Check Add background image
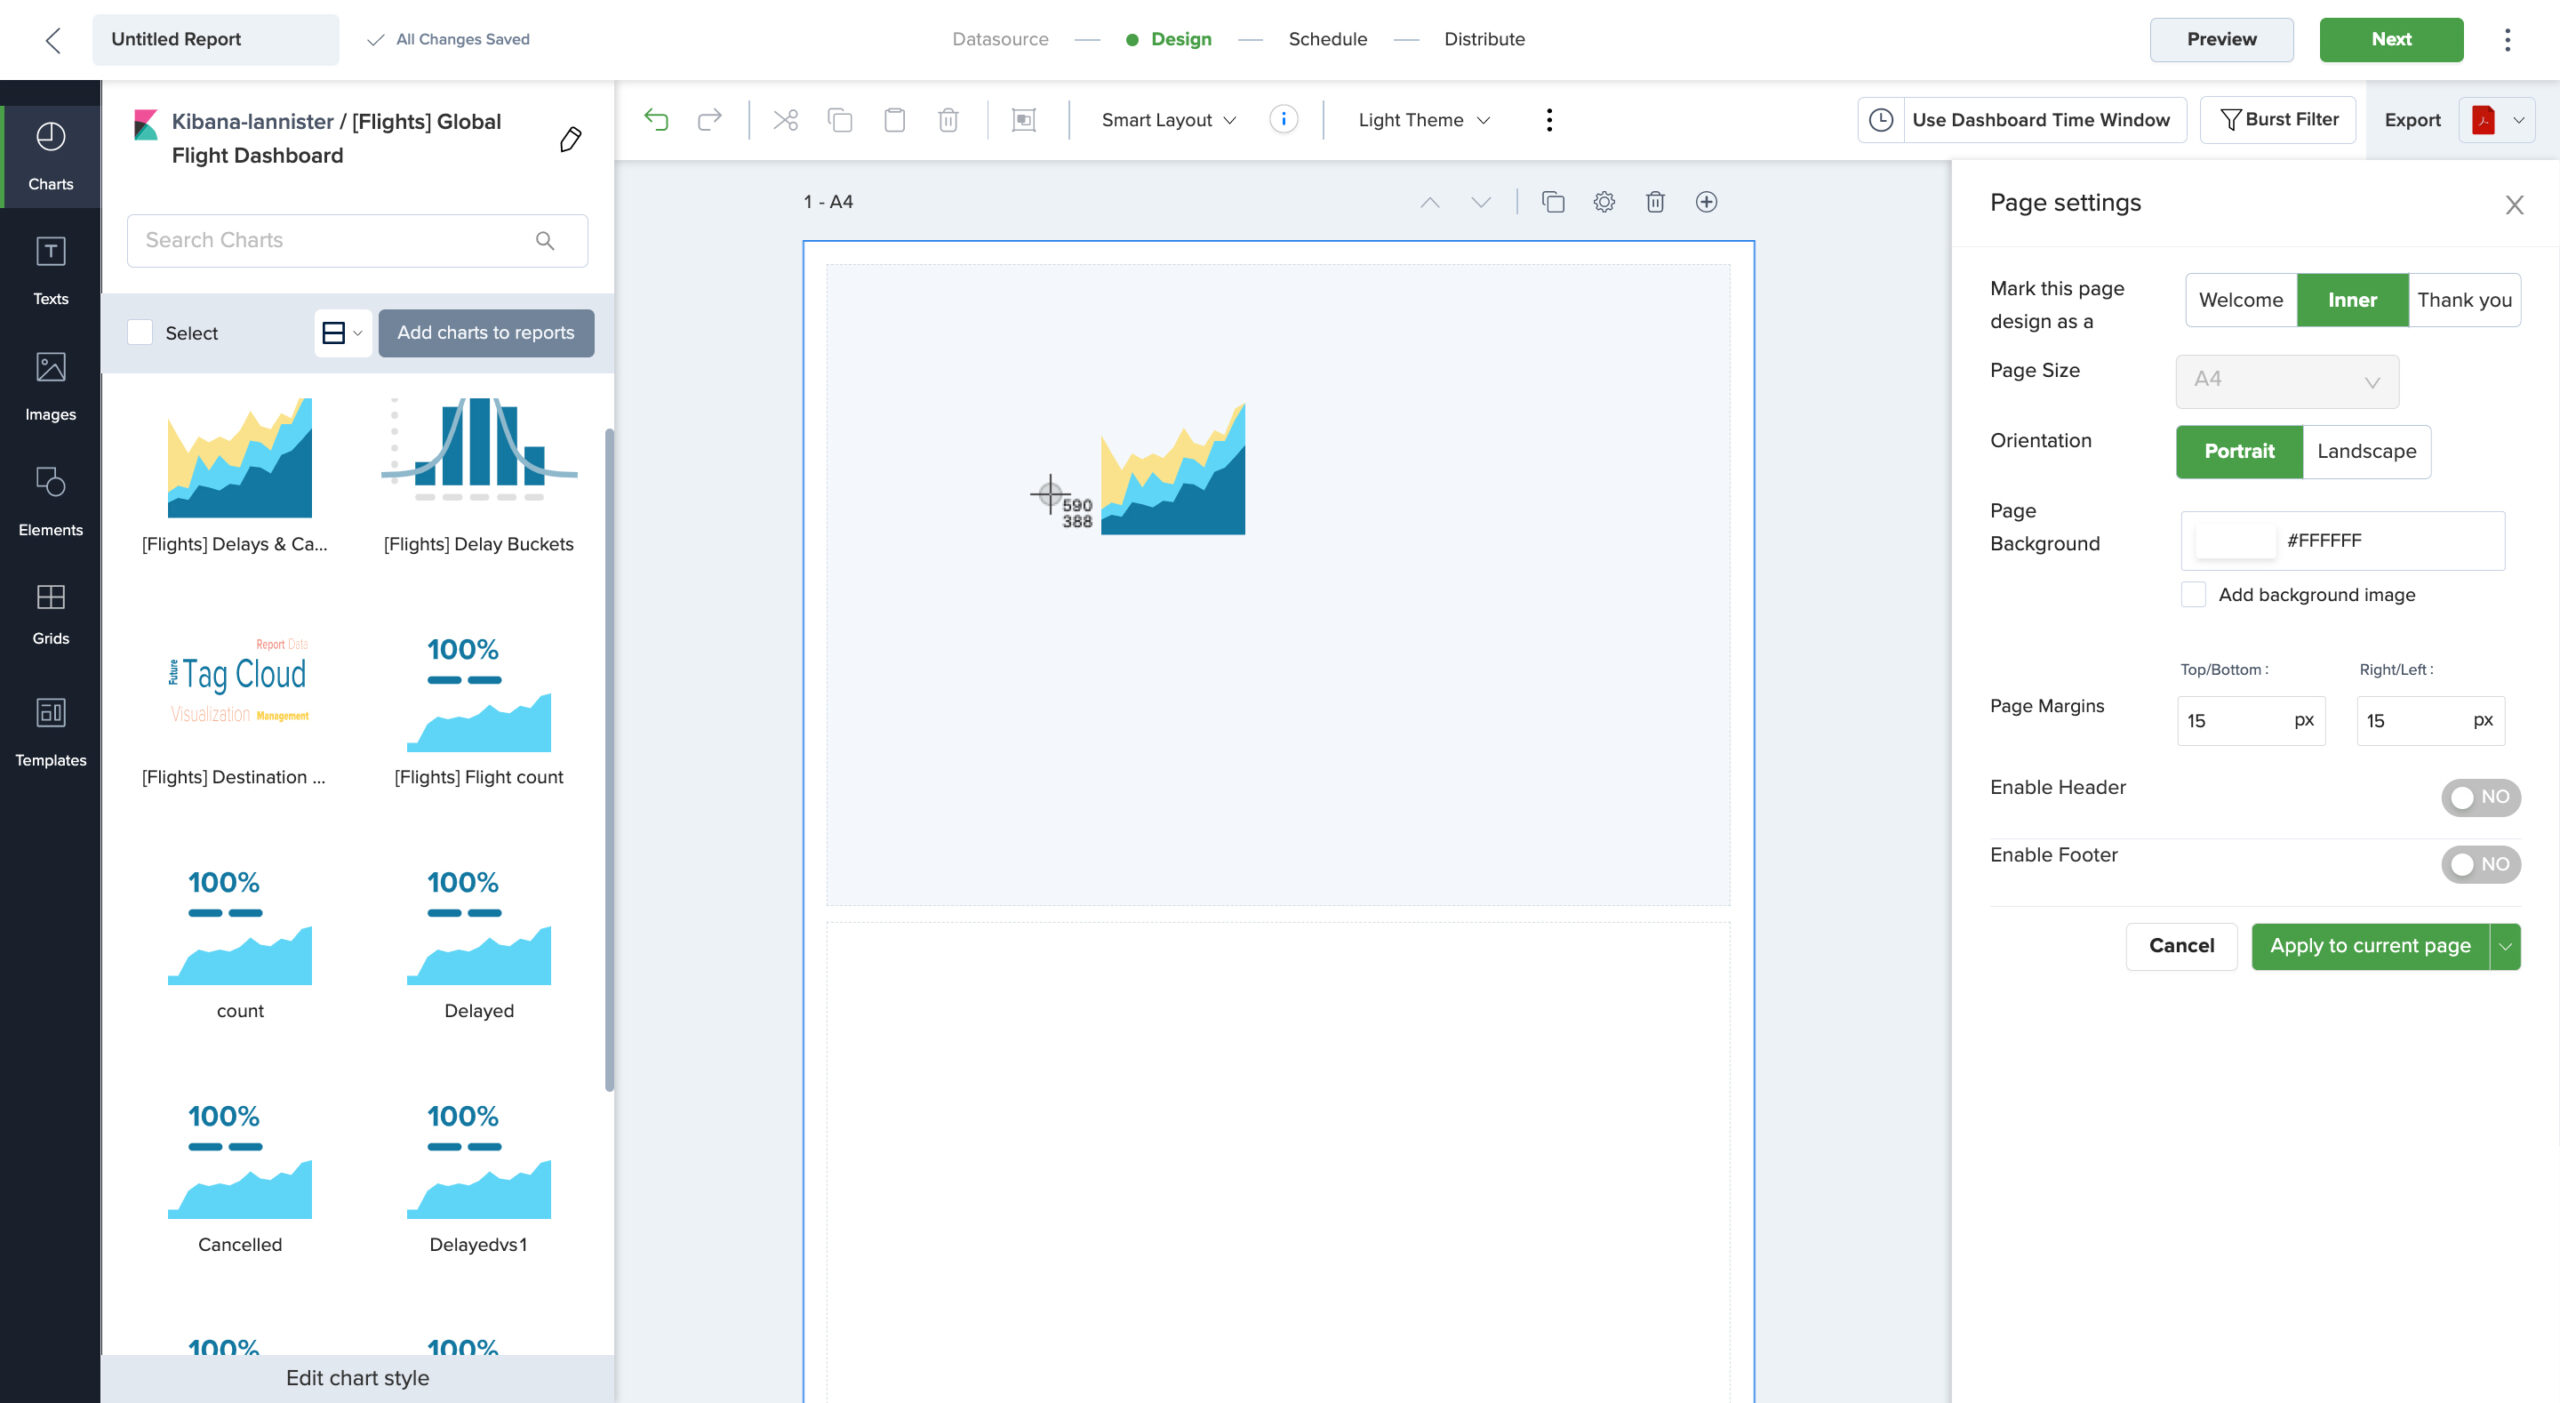 coord(2193,595)
